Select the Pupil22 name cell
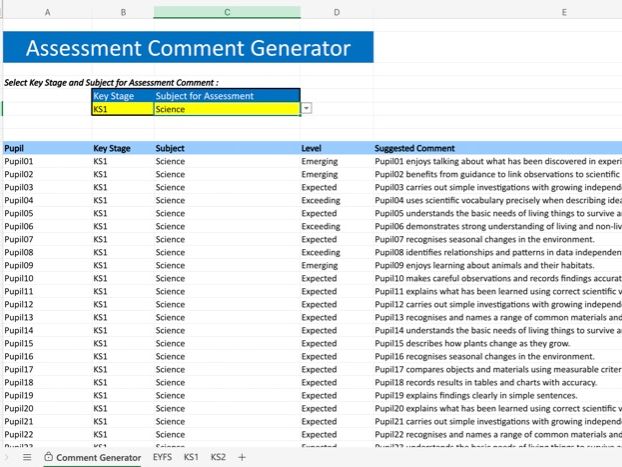This screenshot has height=467, width=622. tap(47, 434)
